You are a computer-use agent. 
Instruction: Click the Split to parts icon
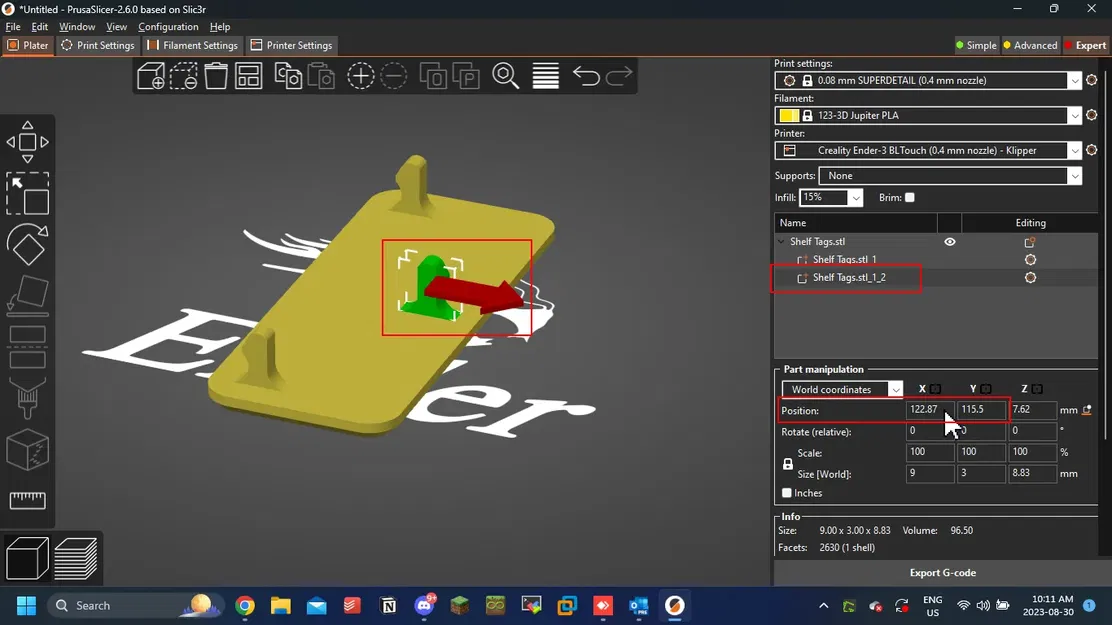pos(466,76)
